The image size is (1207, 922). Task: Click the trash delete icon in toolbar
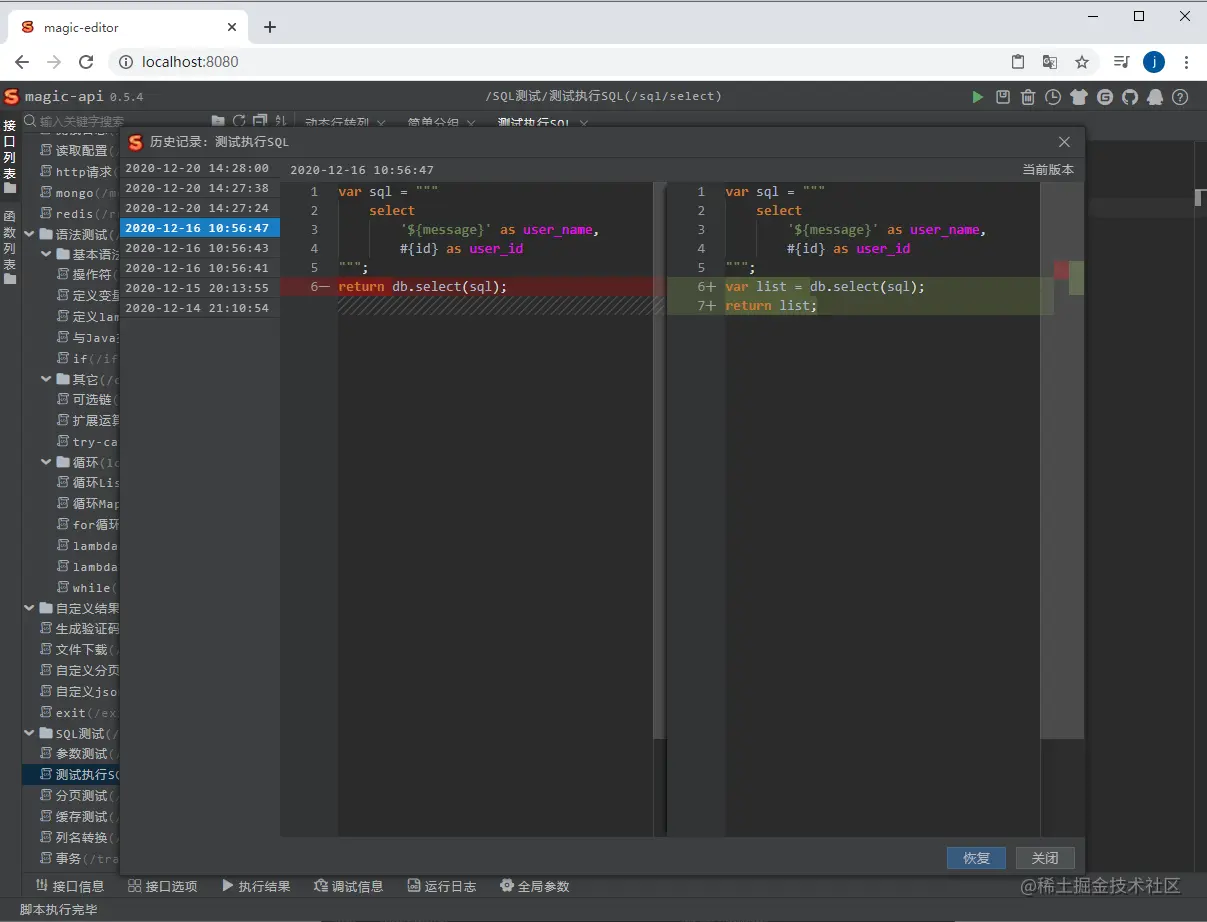[x=1028, y=97]
